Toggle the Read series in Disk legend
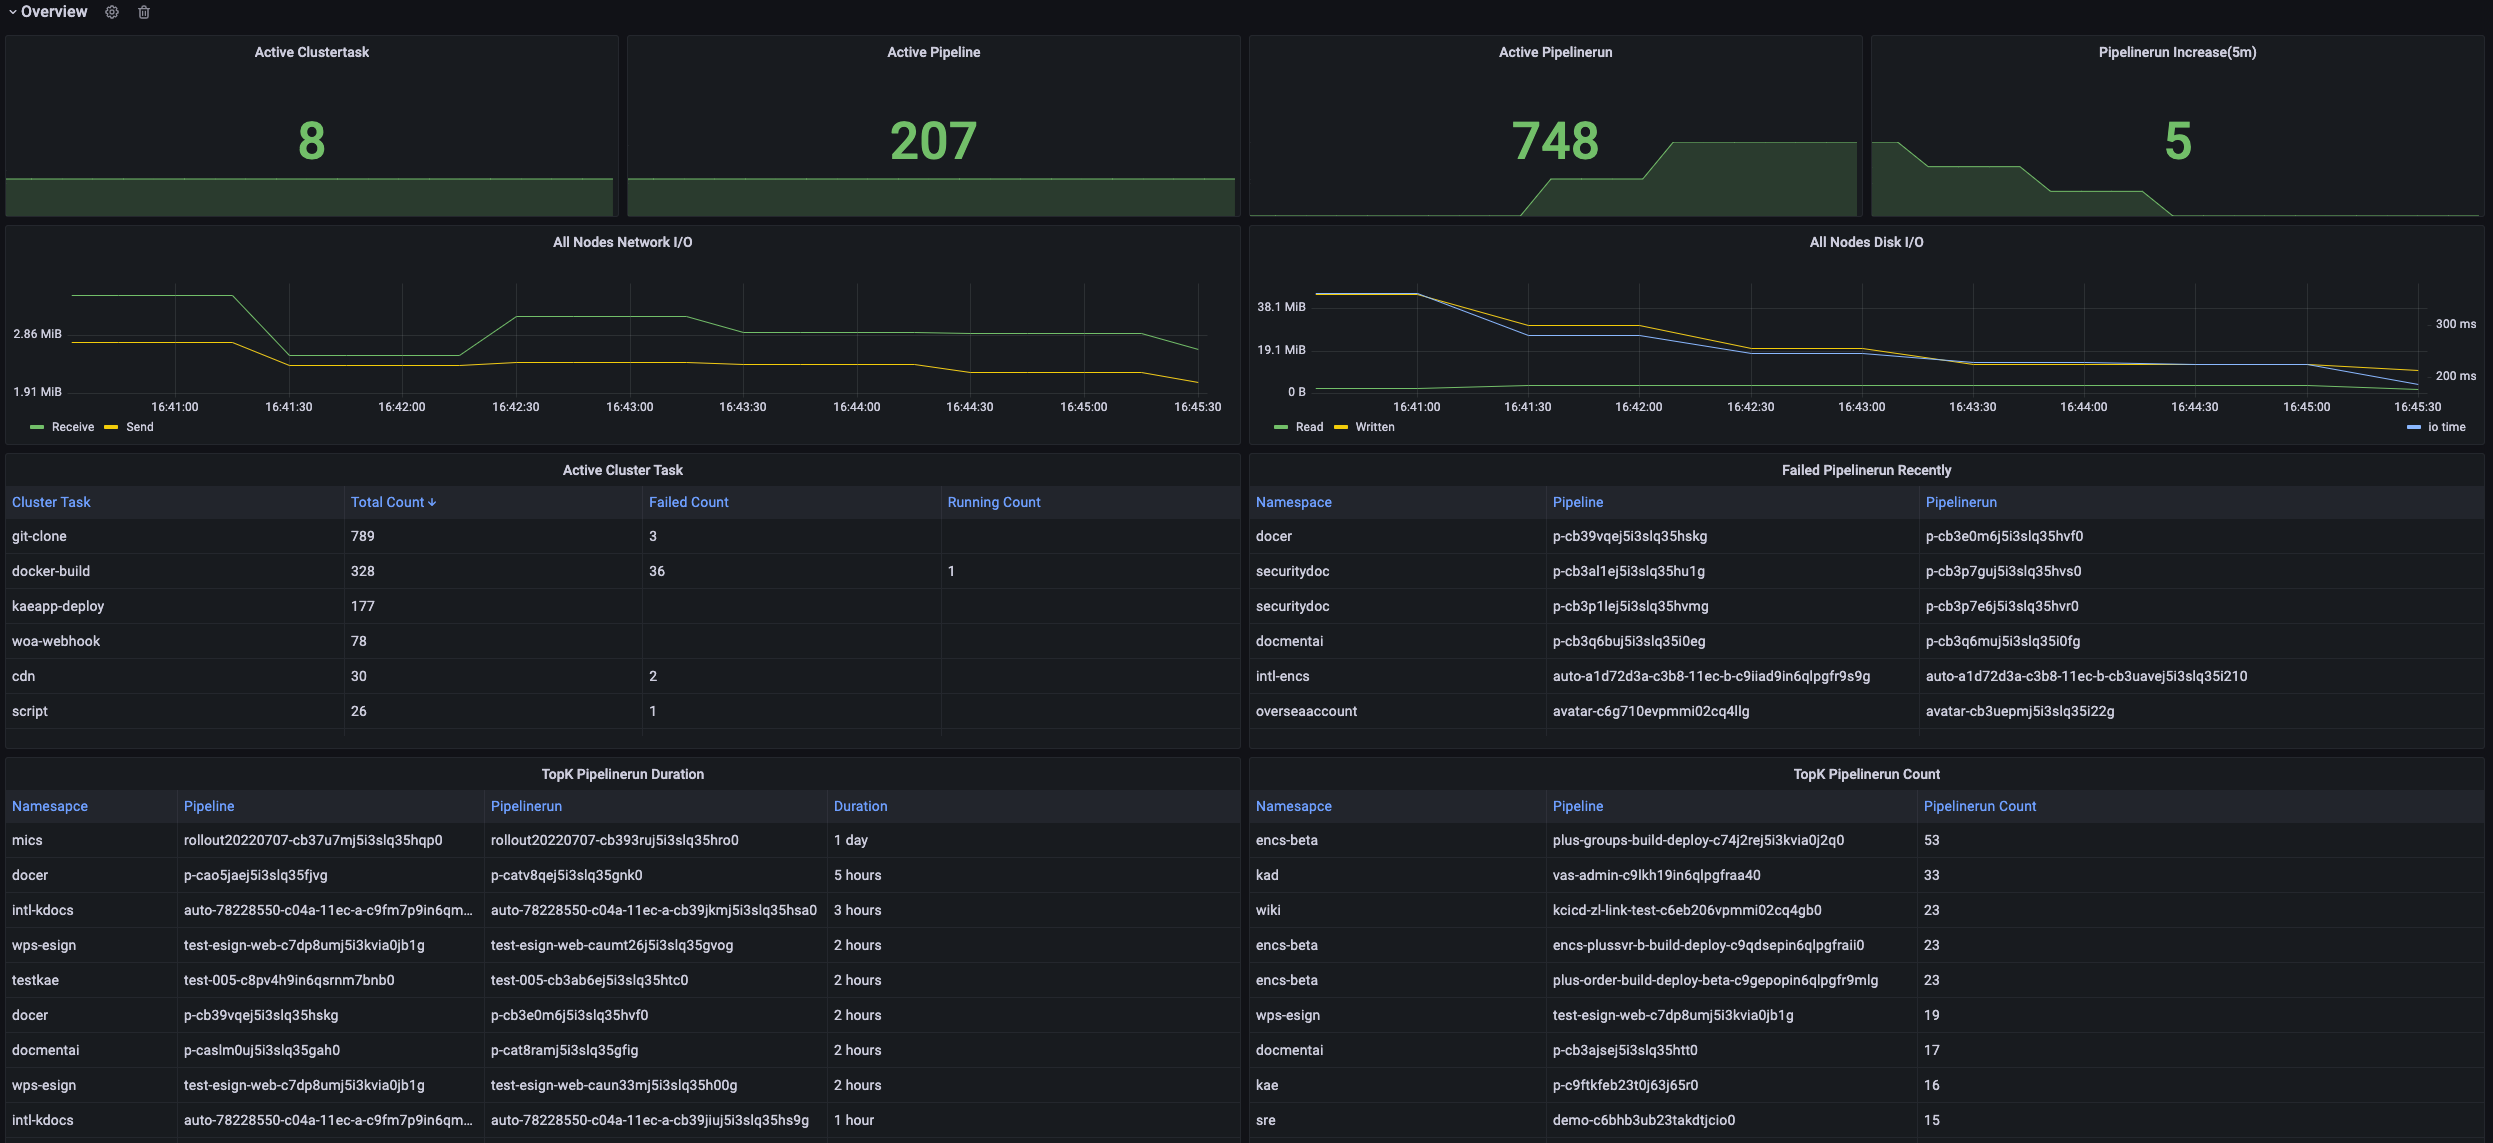This screenshot has width=2493, height=1143. point(1309,427)
